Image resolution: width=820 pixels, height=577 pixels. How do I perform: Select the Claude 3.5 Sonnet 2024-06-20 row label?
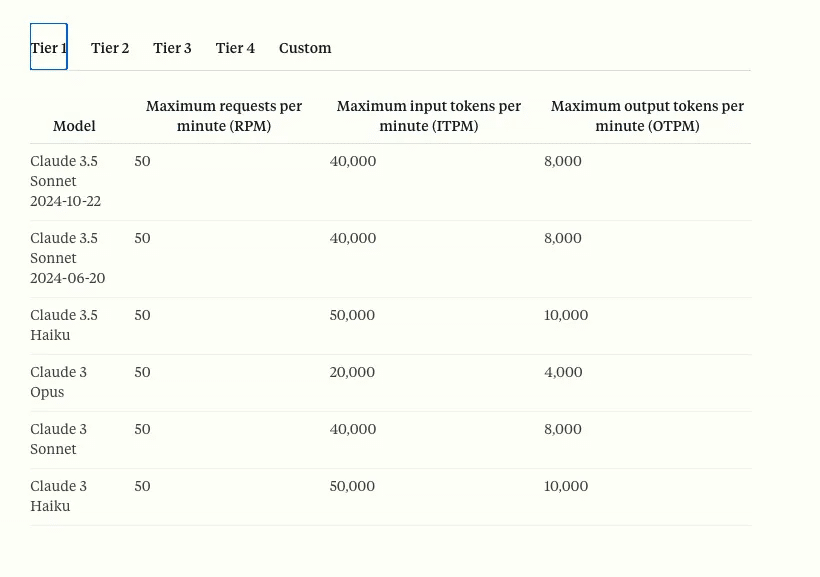click(x=67, y=258)
